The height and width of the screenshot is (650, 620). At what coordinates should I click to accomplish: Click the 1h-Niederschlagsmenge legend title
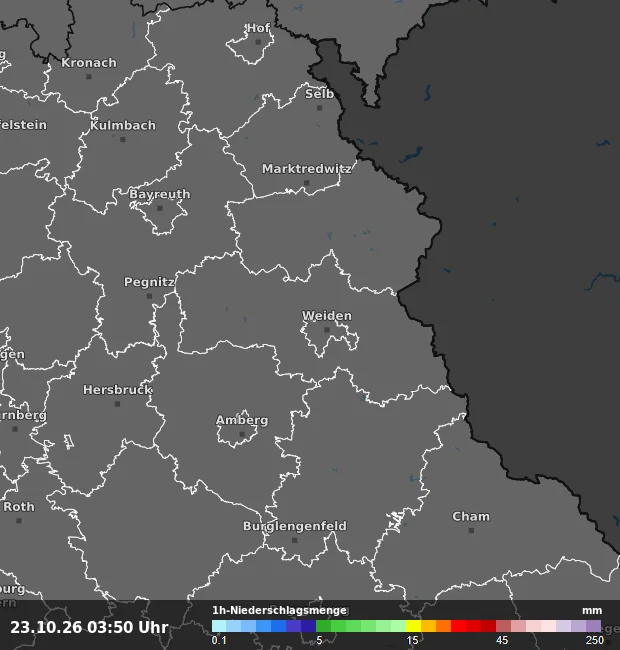coord(279,610)
